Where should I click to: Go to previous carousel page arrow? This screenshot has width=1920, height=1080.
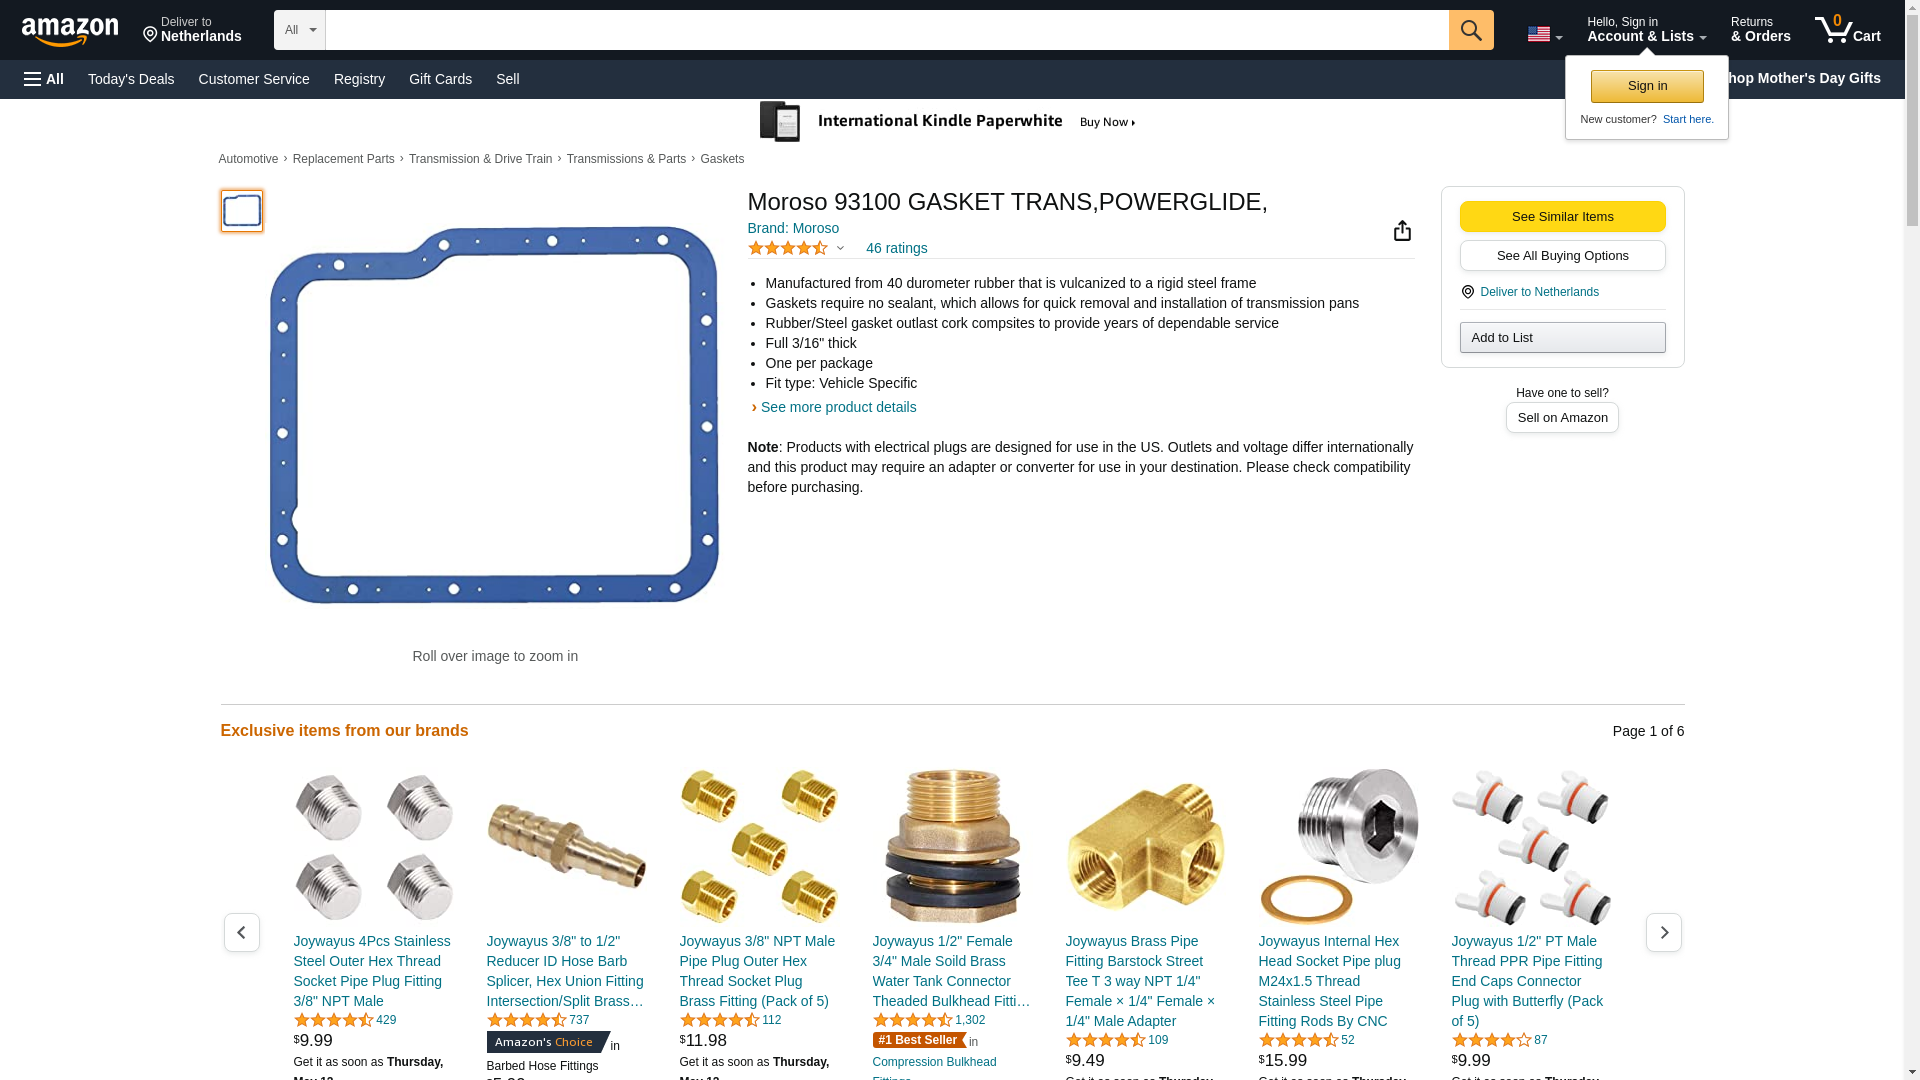tap(242, 932)
